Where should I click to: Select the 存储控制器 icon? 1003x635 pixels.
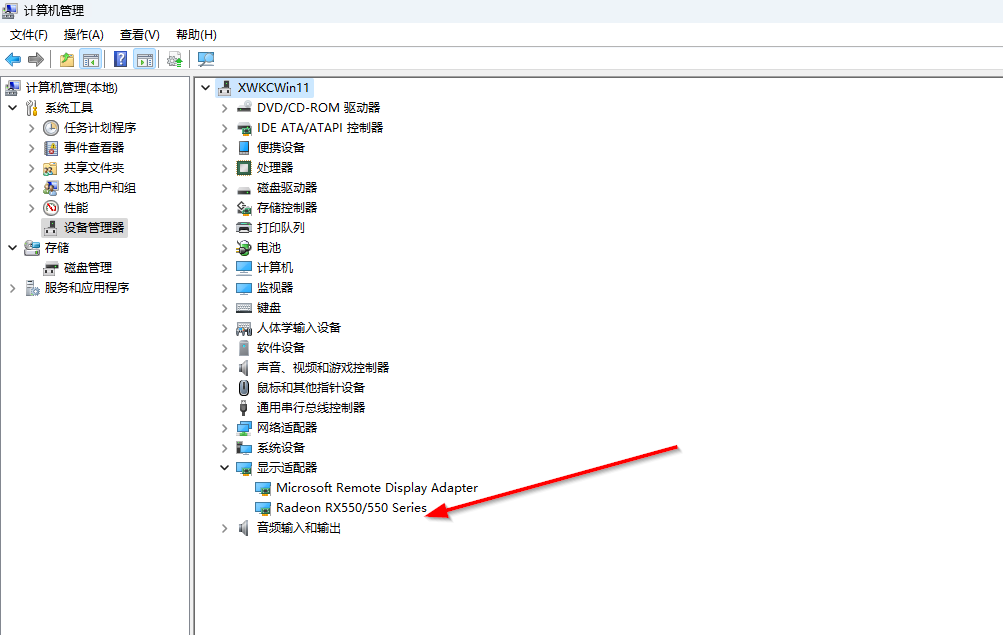pyautogui.click(x=244, y=208)
